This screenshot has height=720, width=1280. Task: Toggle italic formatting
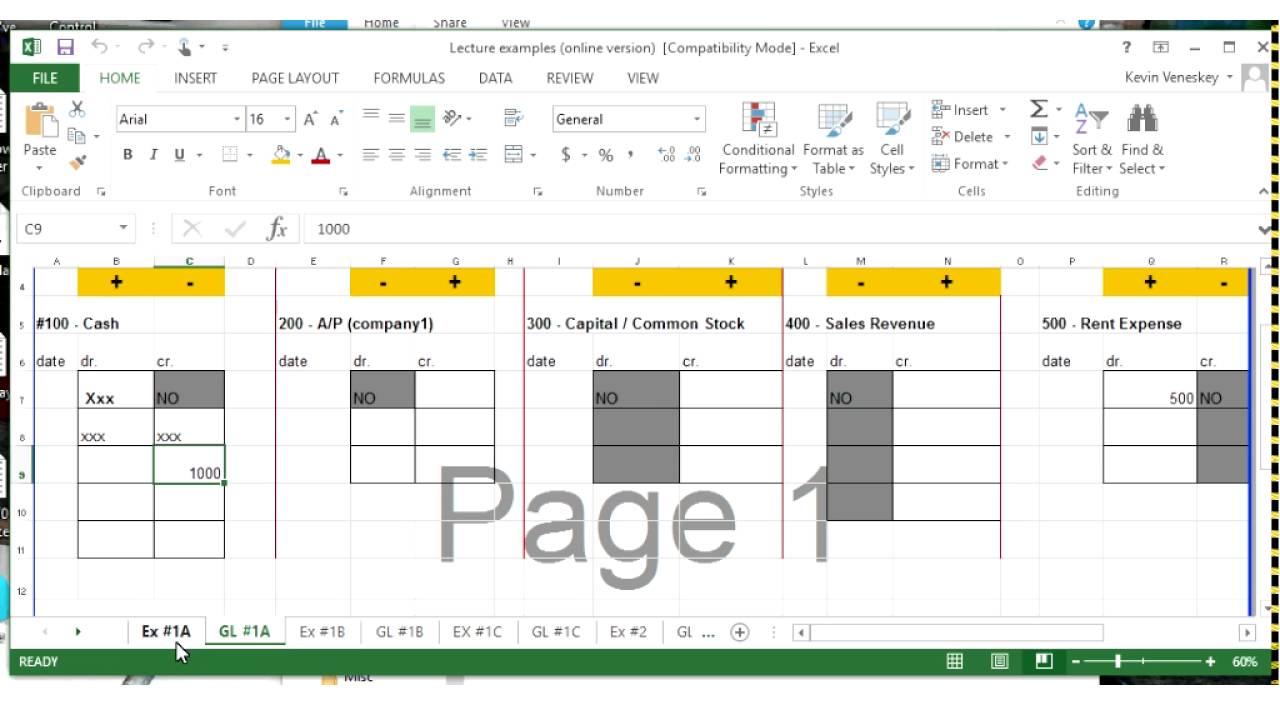pyautogui.click(x=154, y=154)
